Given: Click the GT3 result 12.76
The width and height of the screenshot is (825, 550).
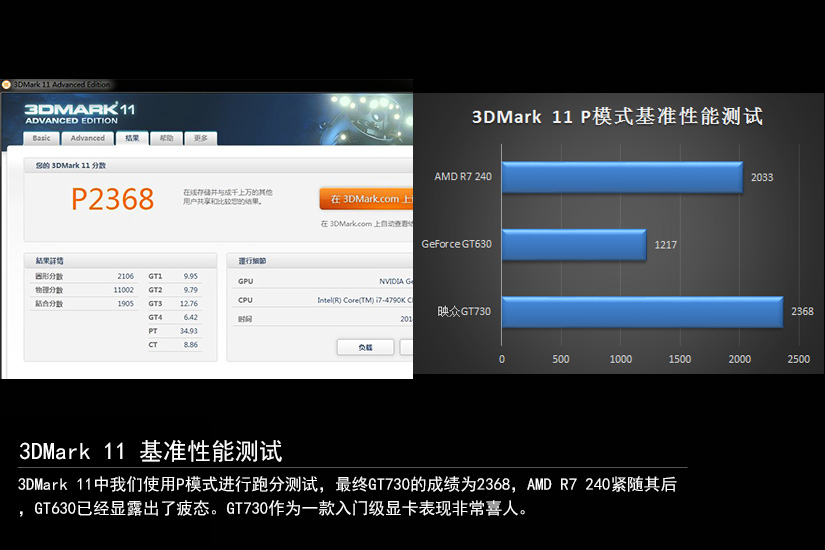Looking at the screenshot, I should click(189, 303).
